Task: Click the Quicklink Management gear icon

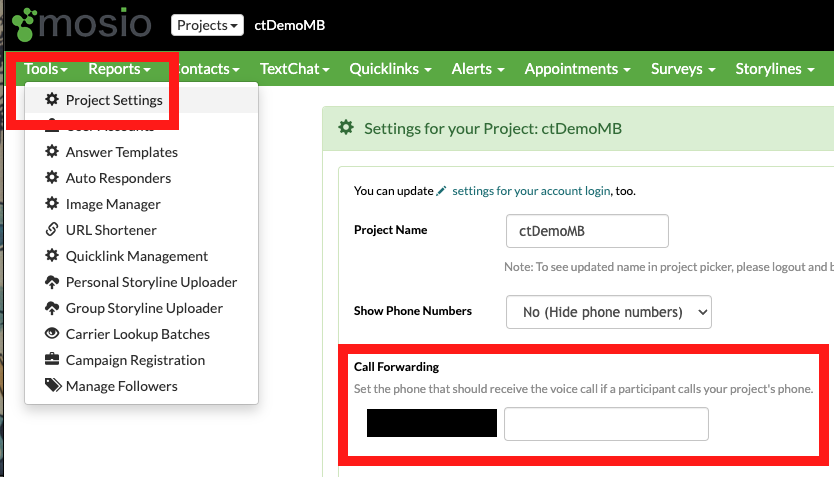Action: point(52,255)
